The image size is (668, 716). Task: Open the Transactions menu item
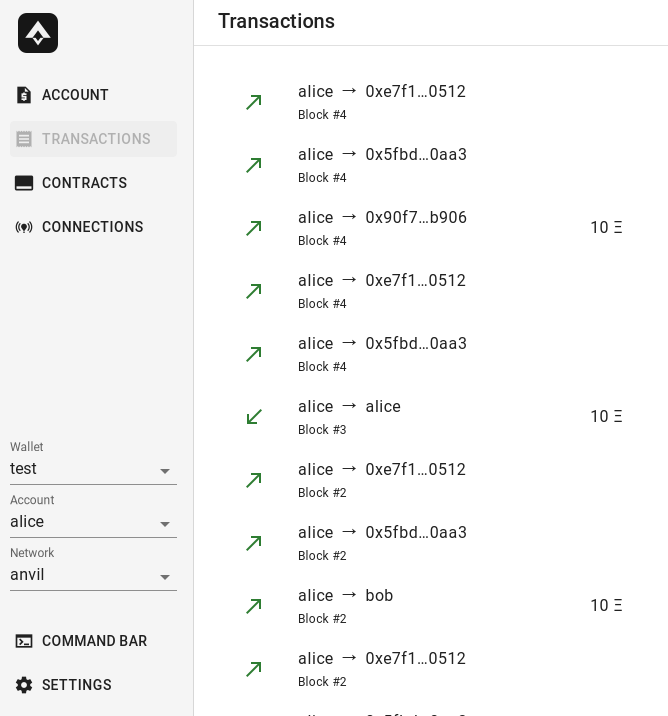[x=94, y=139]
